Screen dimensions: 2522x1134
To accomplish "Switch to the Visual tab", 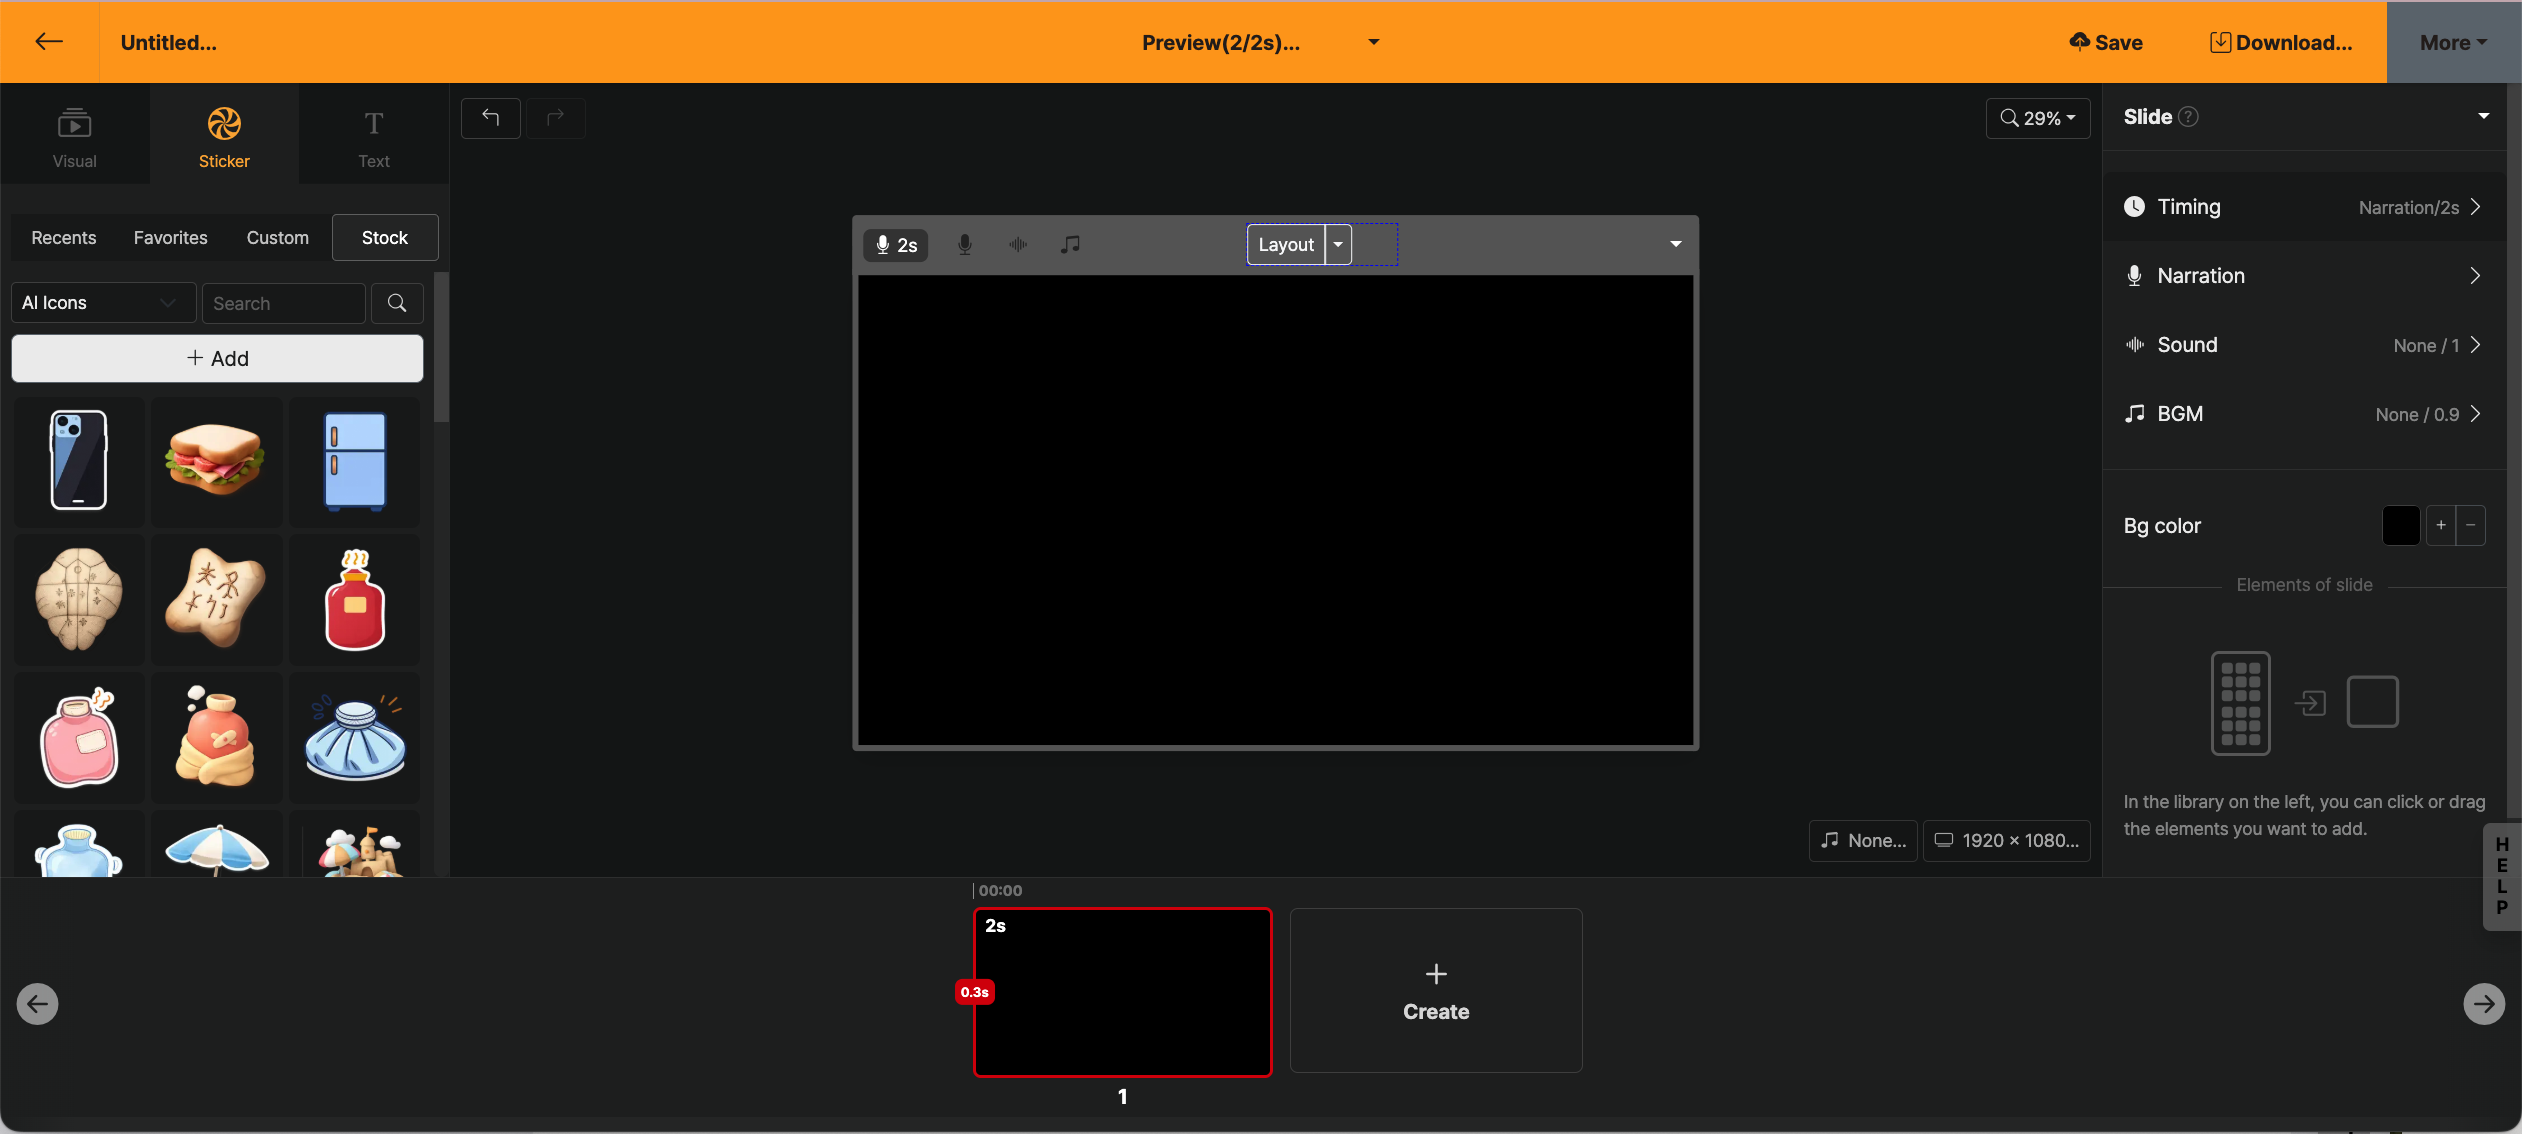I will [75, 137].
